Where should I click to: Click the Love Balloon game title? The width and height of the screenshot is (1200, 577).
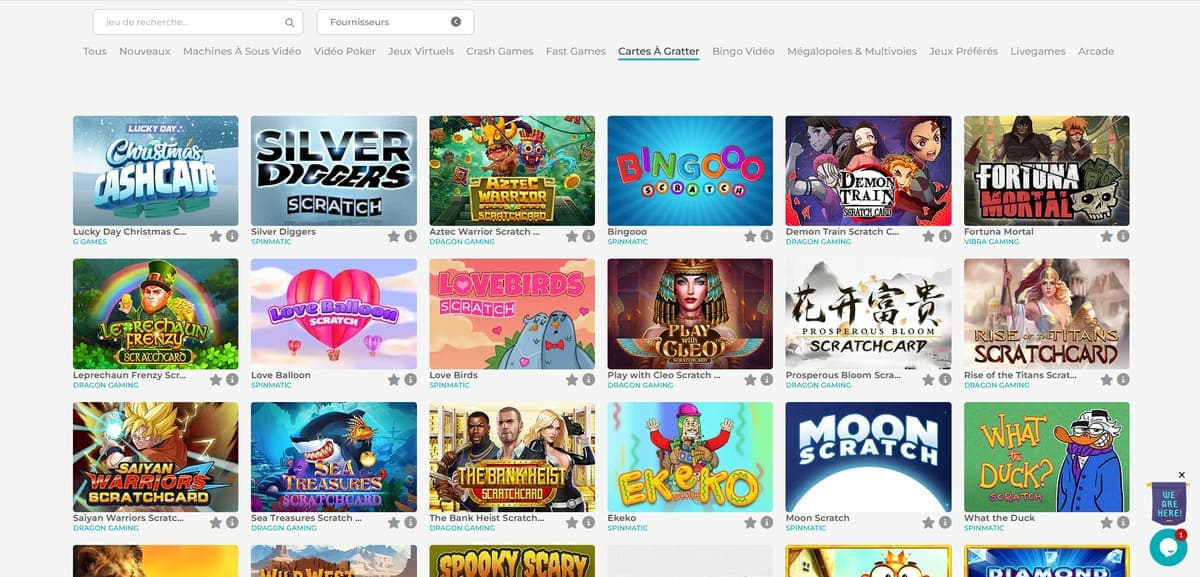(281, 375)
